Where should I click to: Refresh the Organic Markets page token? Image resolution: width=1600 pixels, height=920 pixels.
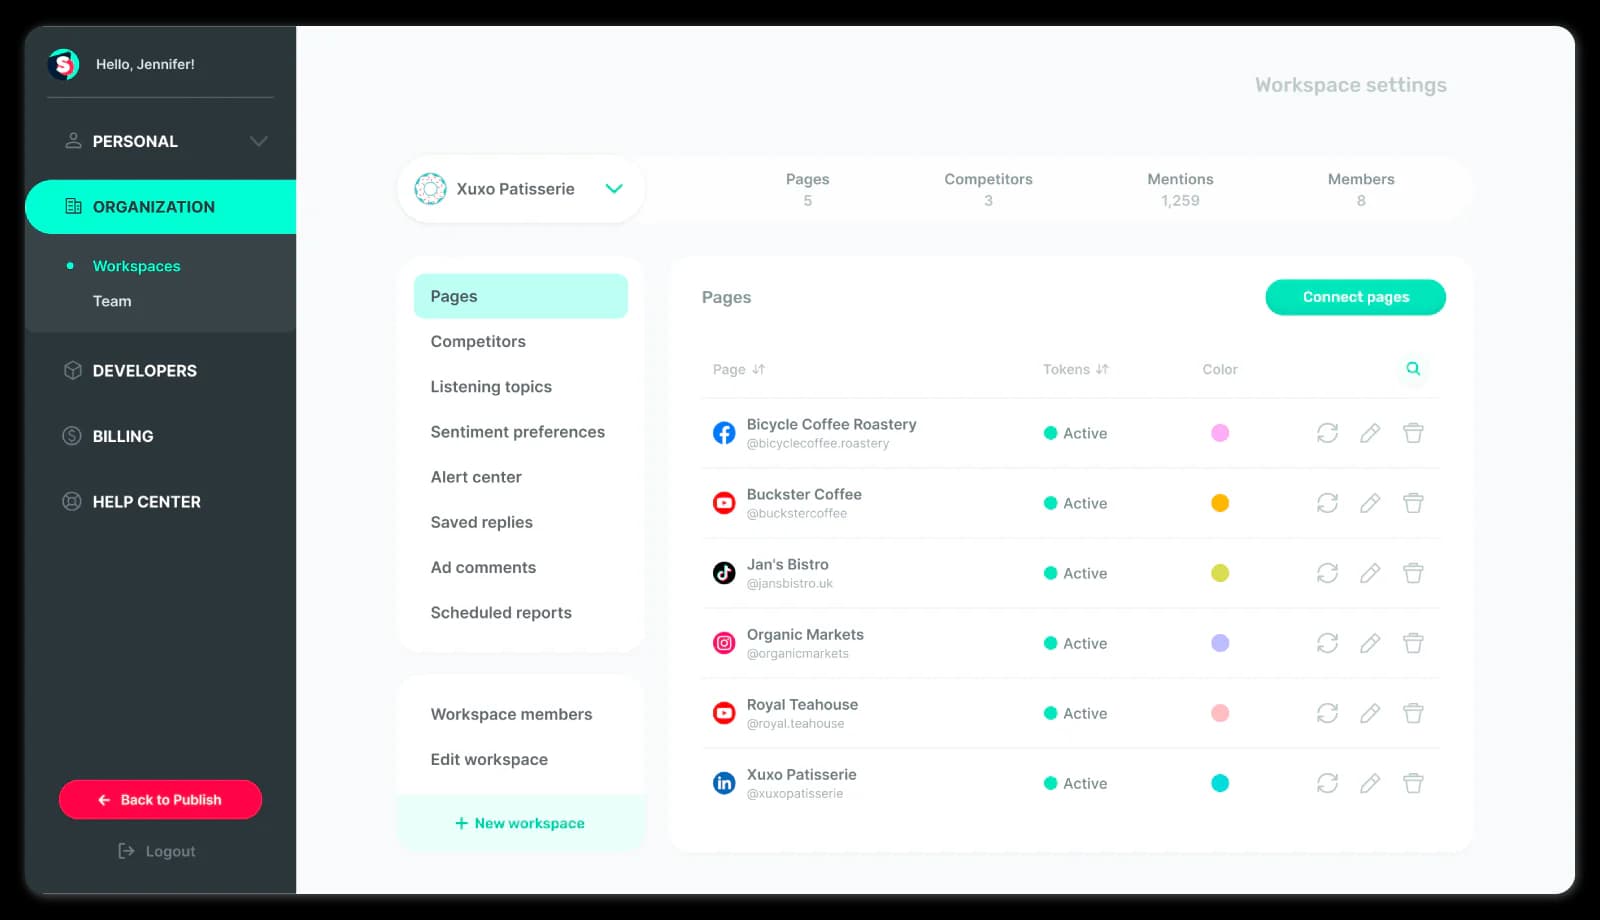pyautogui.click(x=1327, y=643)
